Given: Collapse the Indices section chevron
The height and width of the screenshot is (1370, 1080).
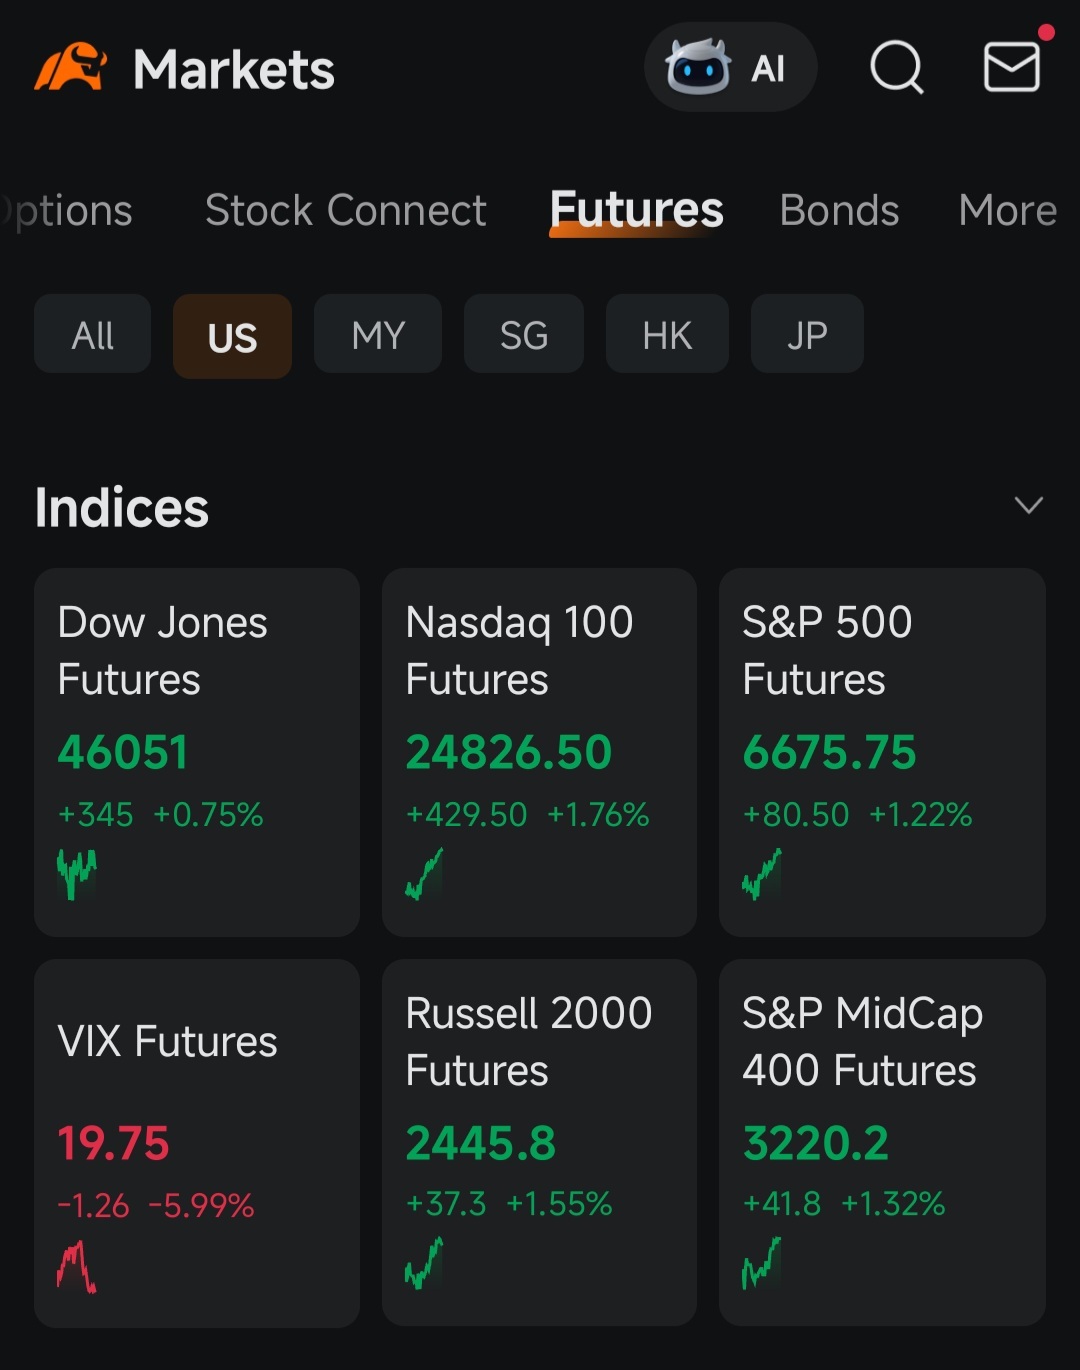Looking at the screenshot, I should point(1028,505).
